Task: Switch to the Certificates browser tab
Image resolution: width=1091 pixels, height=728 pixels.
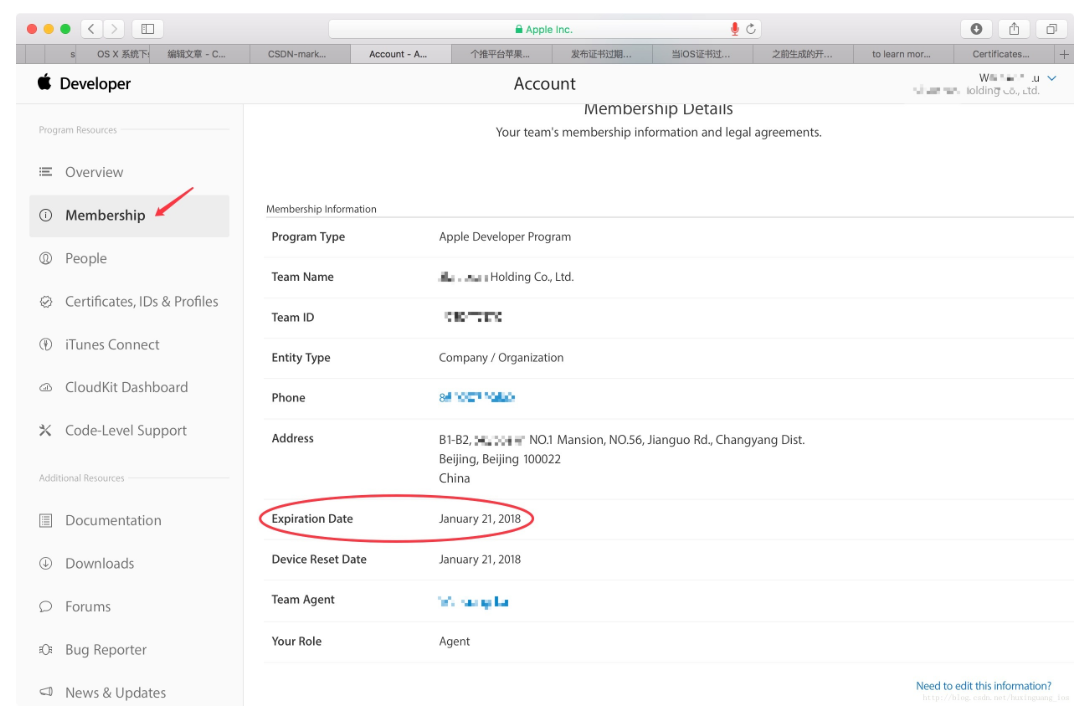Action: pos(1000,53)
